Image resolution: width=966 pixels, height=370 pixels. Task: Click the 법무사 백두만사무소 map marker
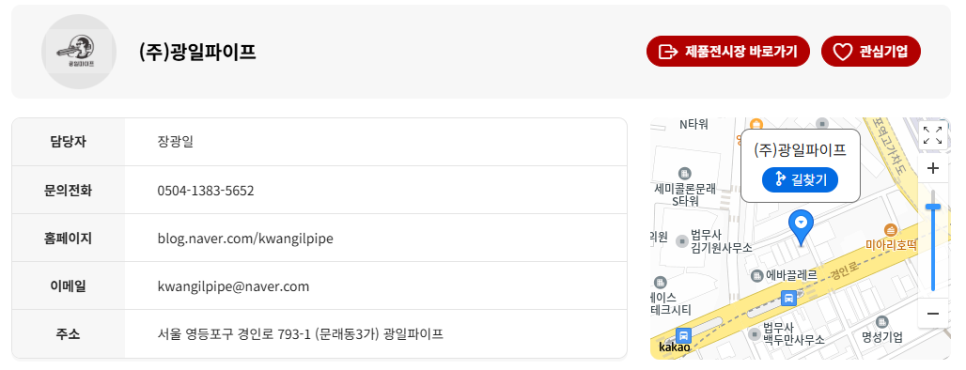click(755, 334)
